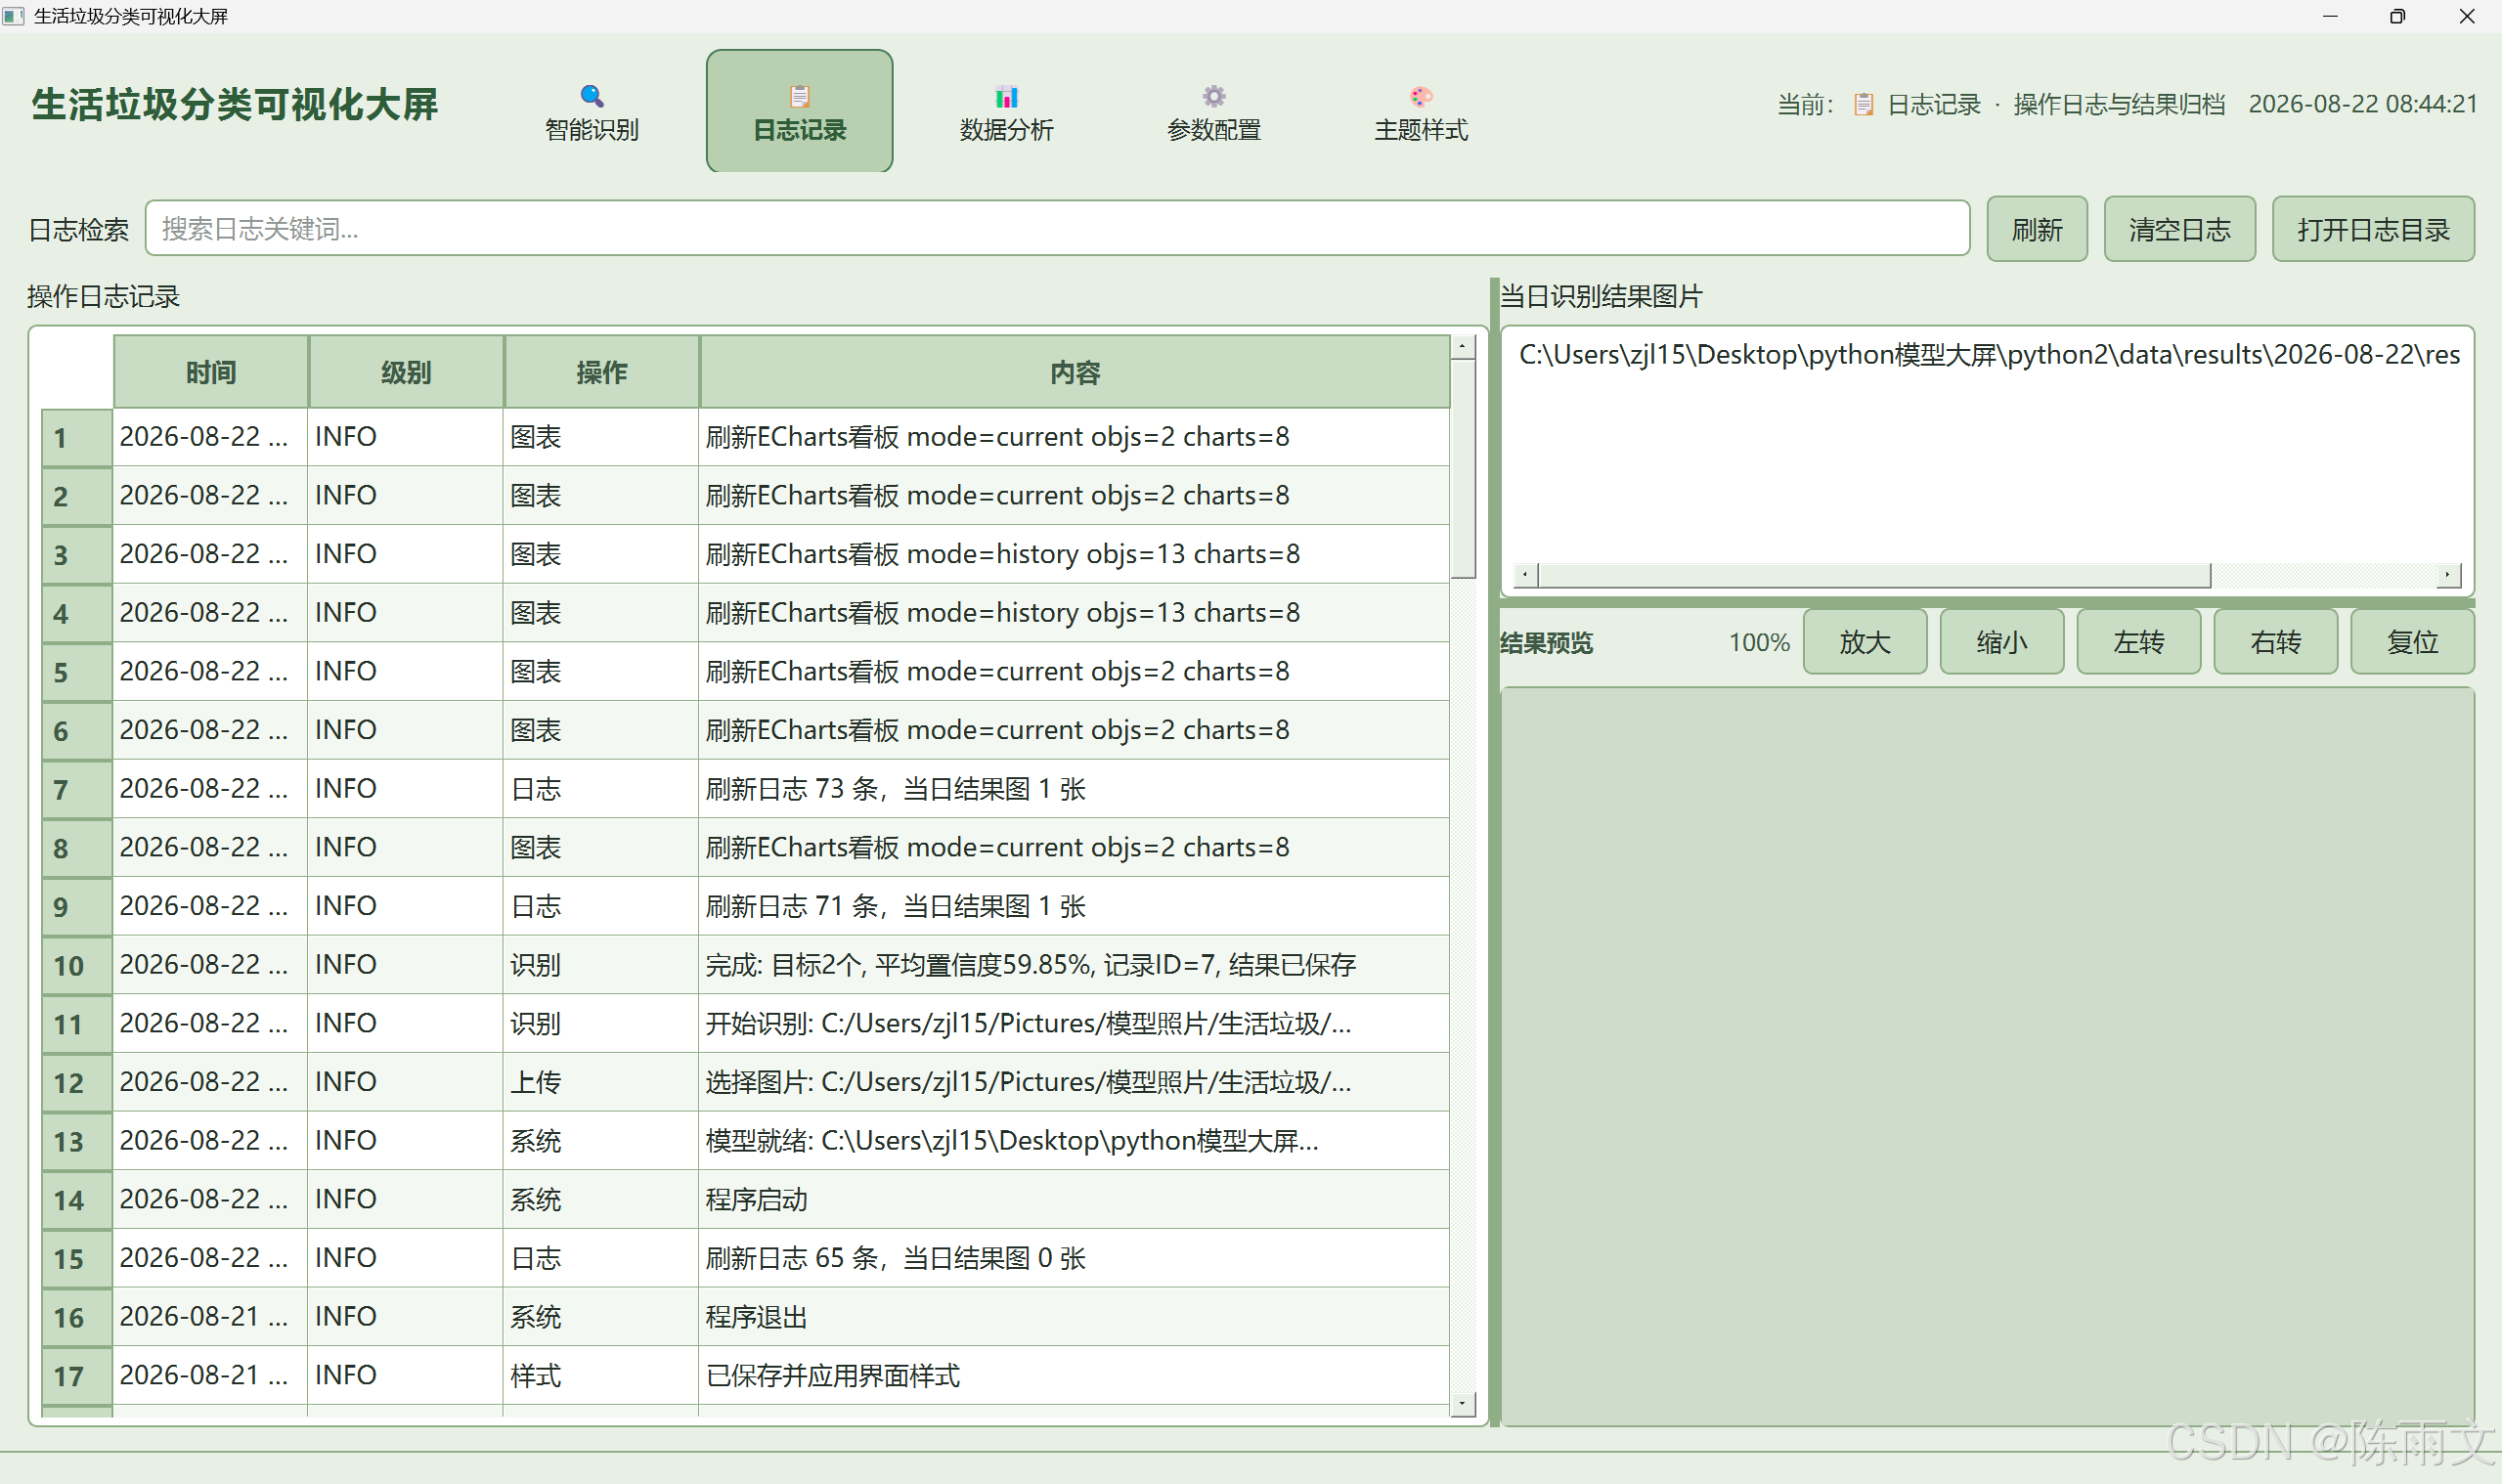Click the 清空日志 button
2502x1484 pixels.
pos(2179,229)
